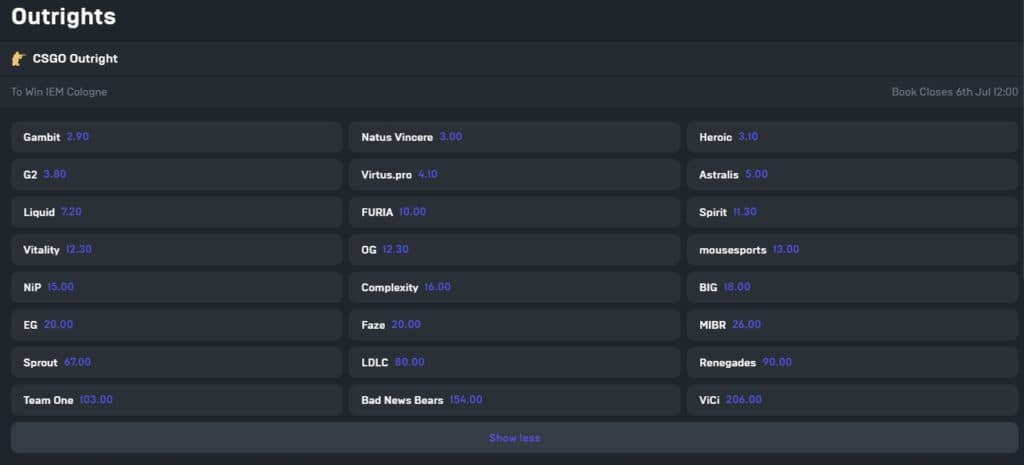Choose MIBR at 26.00
Image resolution: width=1024 pixels, height=465 pixels.
(x=852, y=325)
